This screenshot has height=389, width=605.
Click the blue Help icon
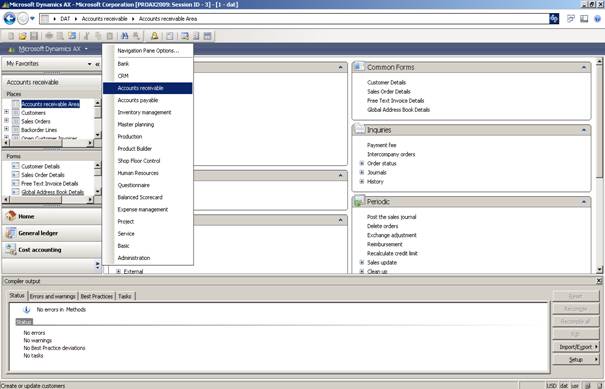click(597, 19)
